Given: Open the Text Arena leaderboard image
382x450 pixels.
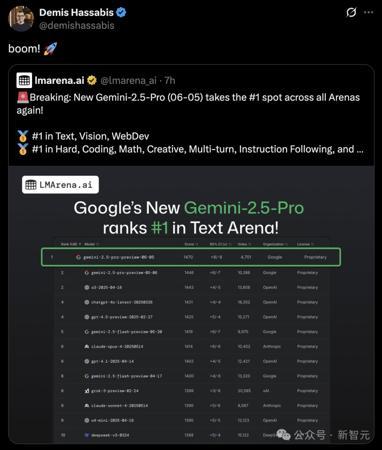Looking at the screenshot, I should point(191,304).
